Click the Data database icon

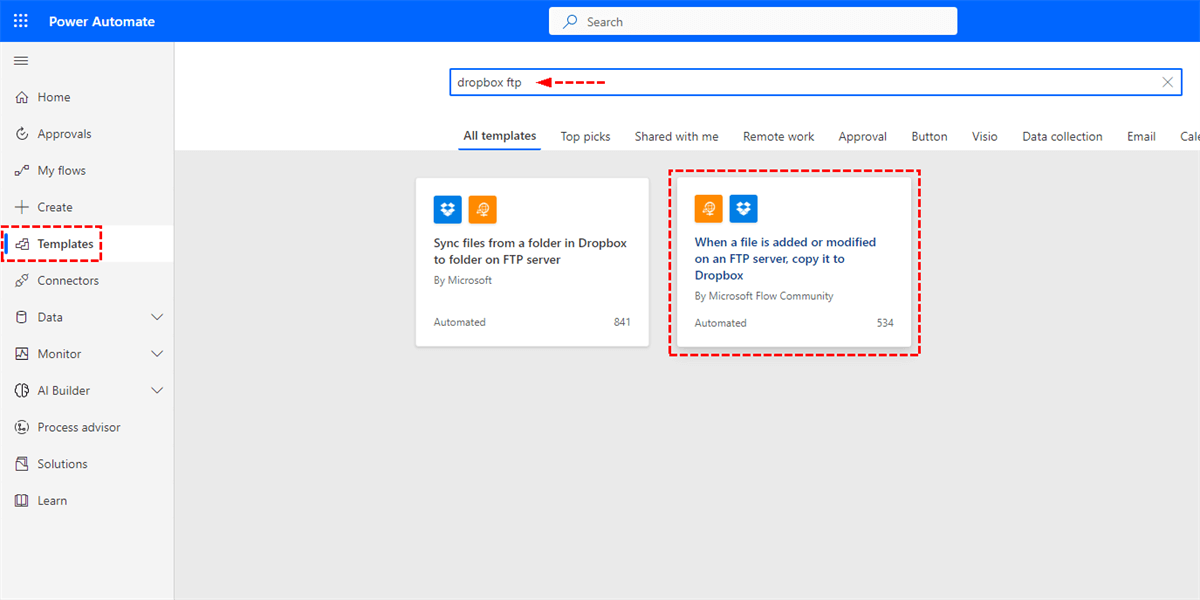22,317
